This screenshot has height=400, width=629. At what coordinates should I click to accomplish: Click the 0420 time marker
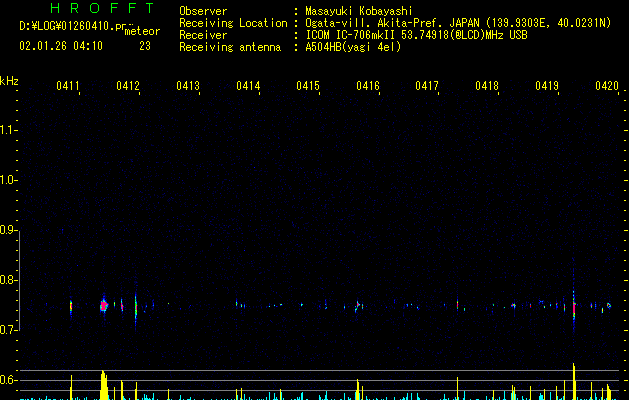tap(607, 85)
